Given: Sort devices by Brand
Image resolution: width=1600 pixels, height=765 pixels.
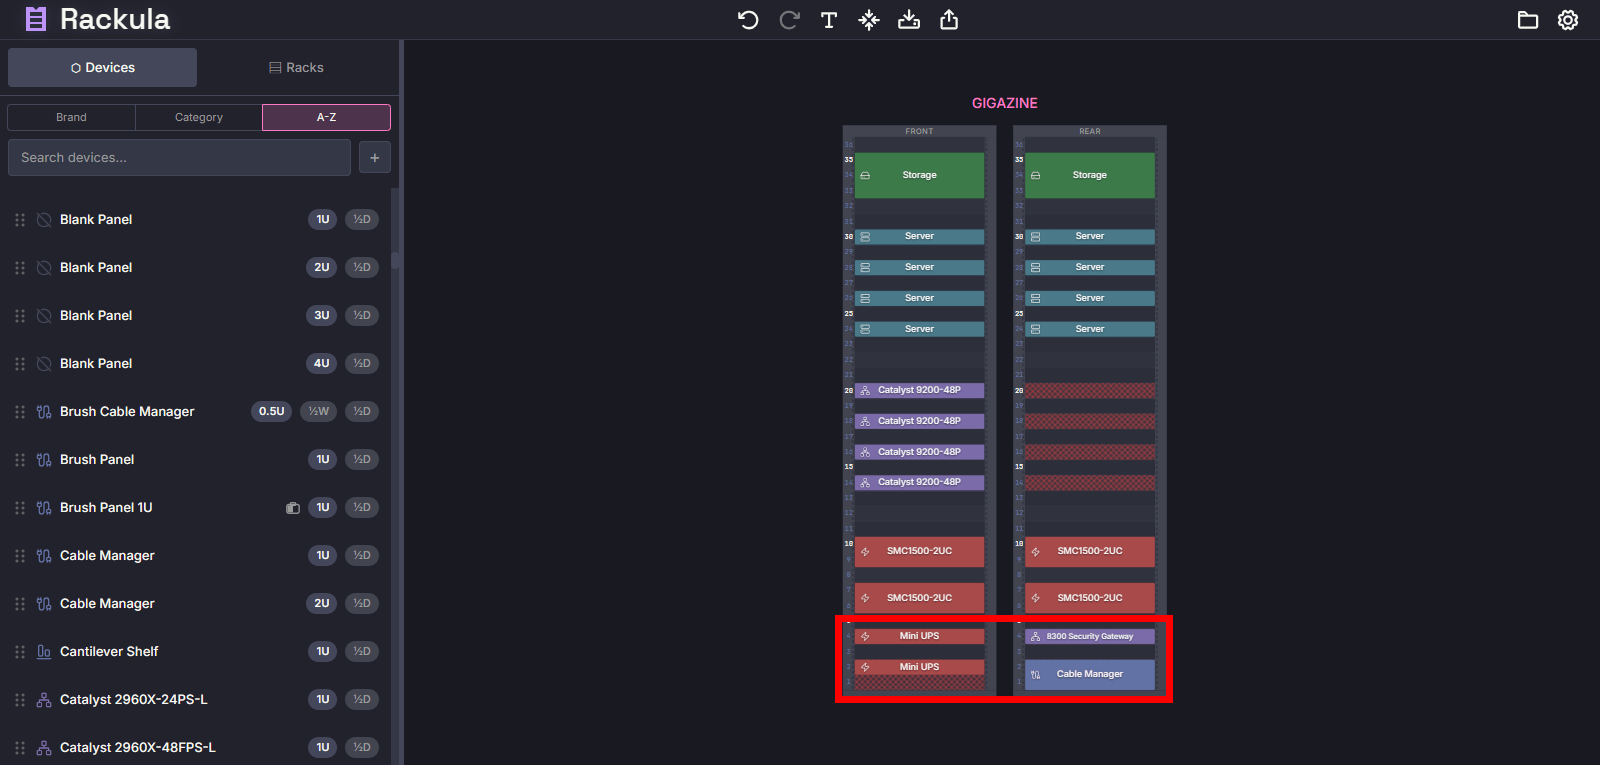Looking at the screenshot, I should (71, 118).
